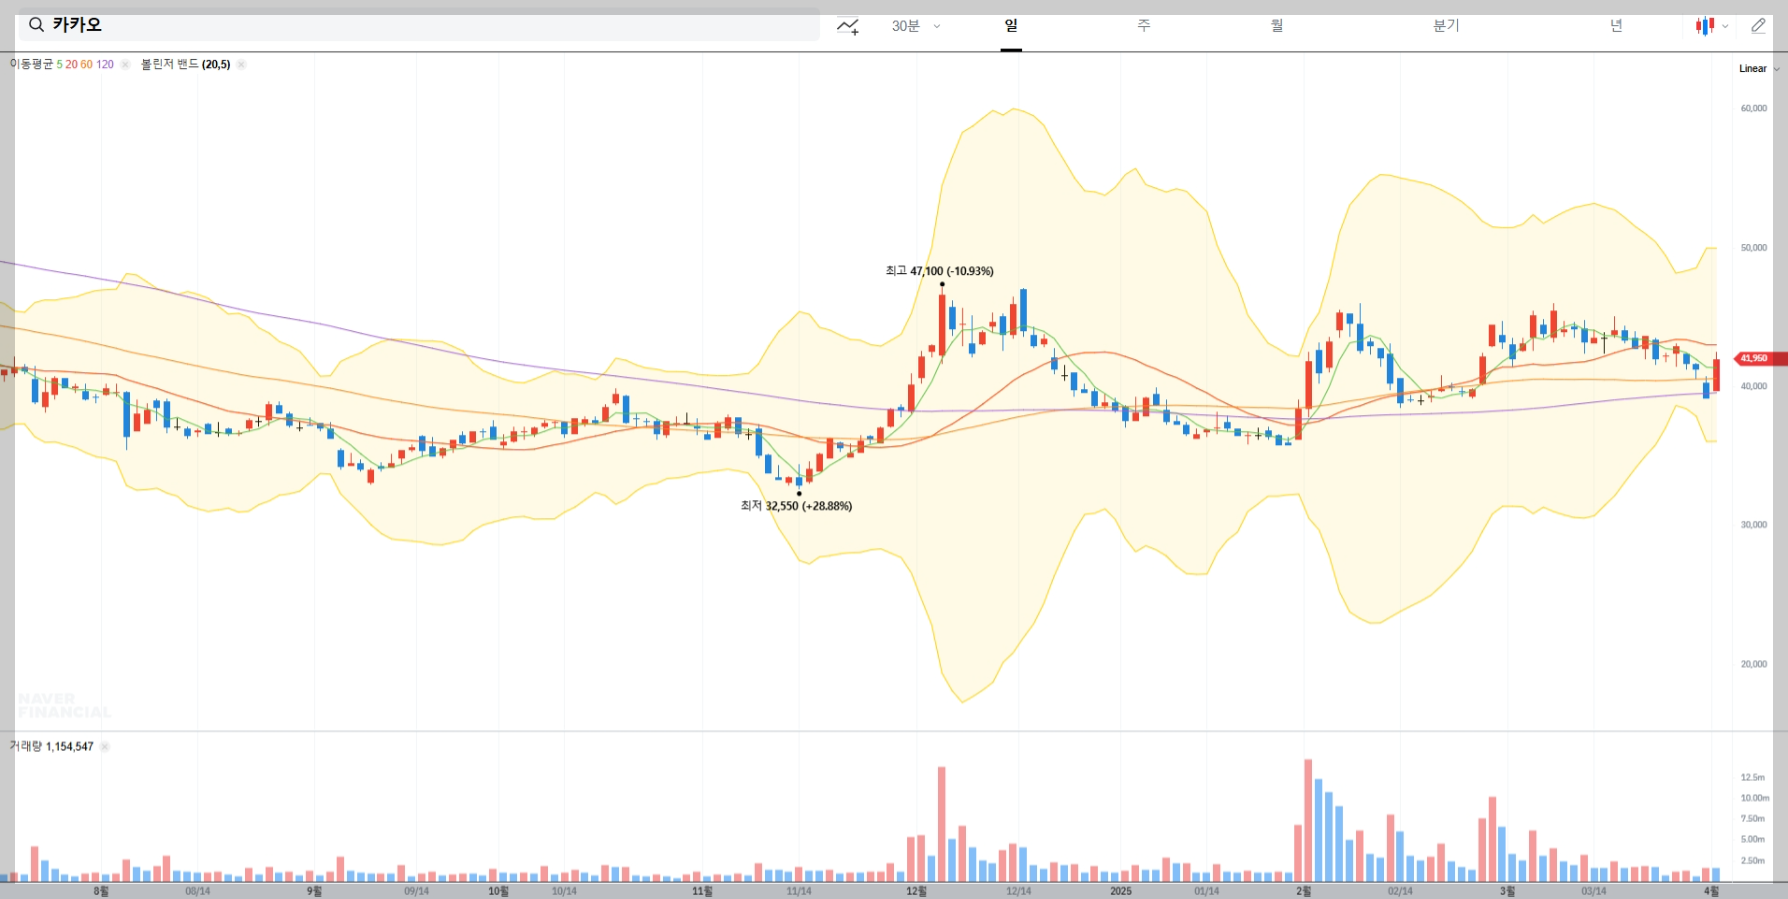This screenshot has height=899, width=1788.
Task: Click the 10.00m volume axis label
Action: click(x=1754, y=798)
